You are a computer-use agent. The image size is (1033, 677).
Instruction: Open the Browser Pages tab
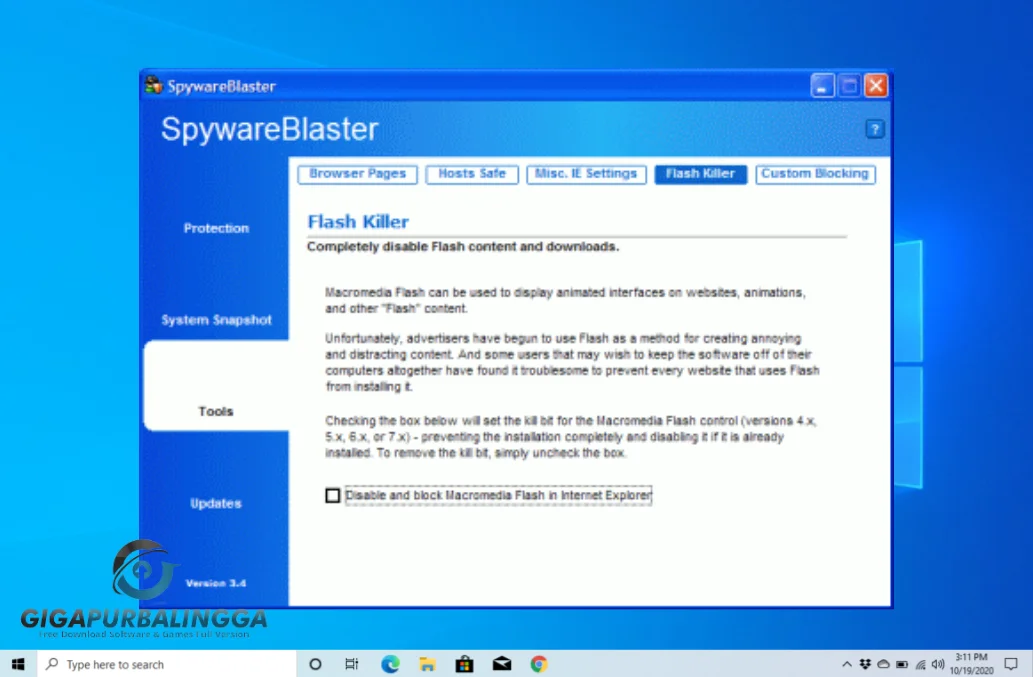tap(357, 174)
